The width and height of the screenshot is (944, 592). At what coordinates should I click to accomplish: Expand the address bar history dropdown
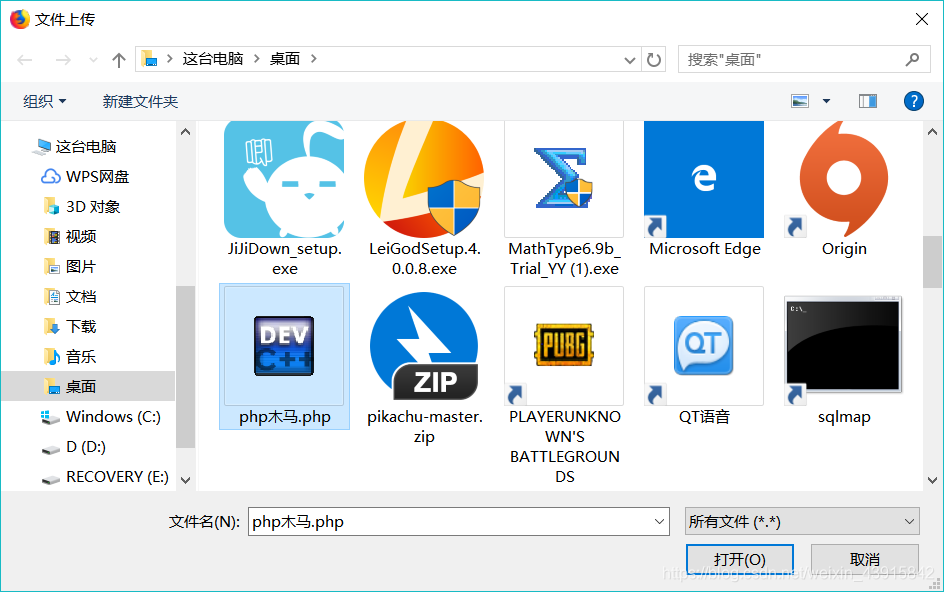coord(630,60)
